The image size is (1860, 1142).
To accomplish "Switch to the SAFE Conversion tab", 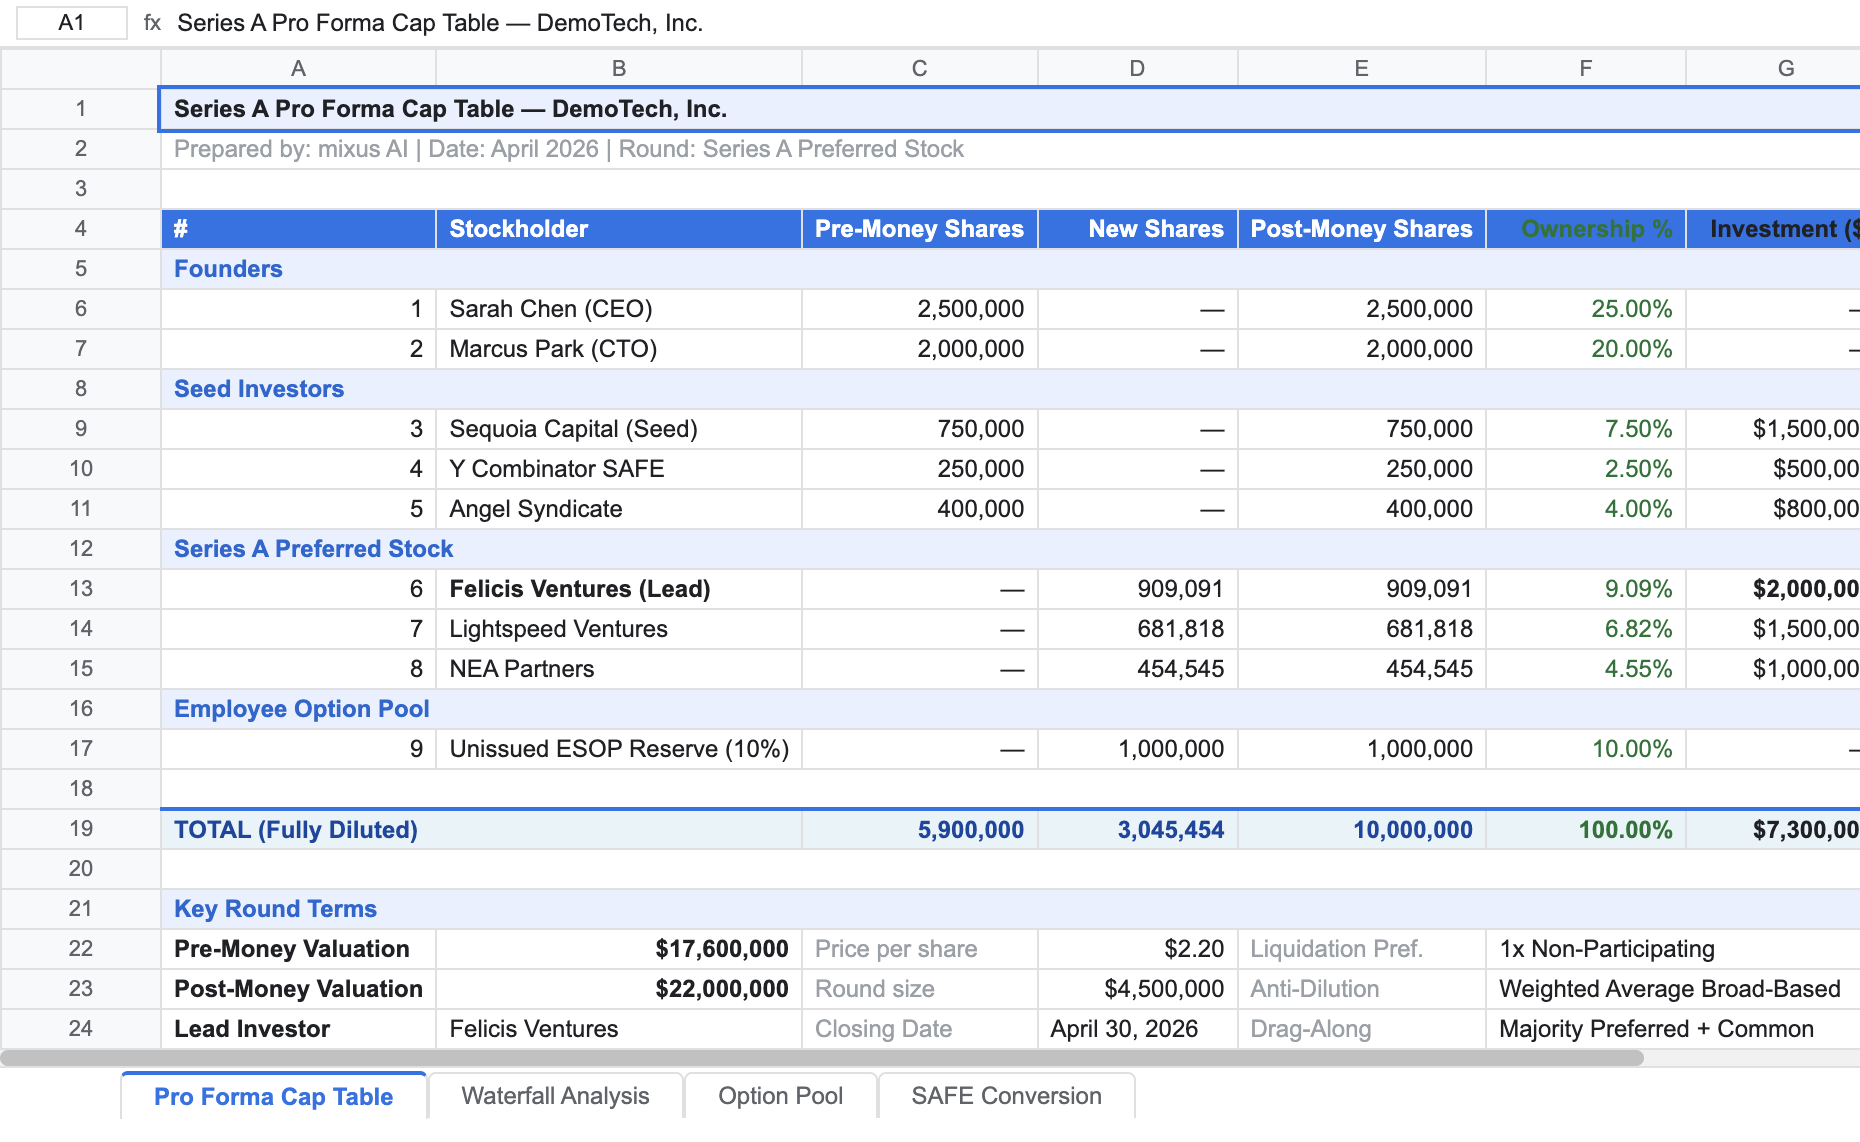I will (x=1006, y=1095).
